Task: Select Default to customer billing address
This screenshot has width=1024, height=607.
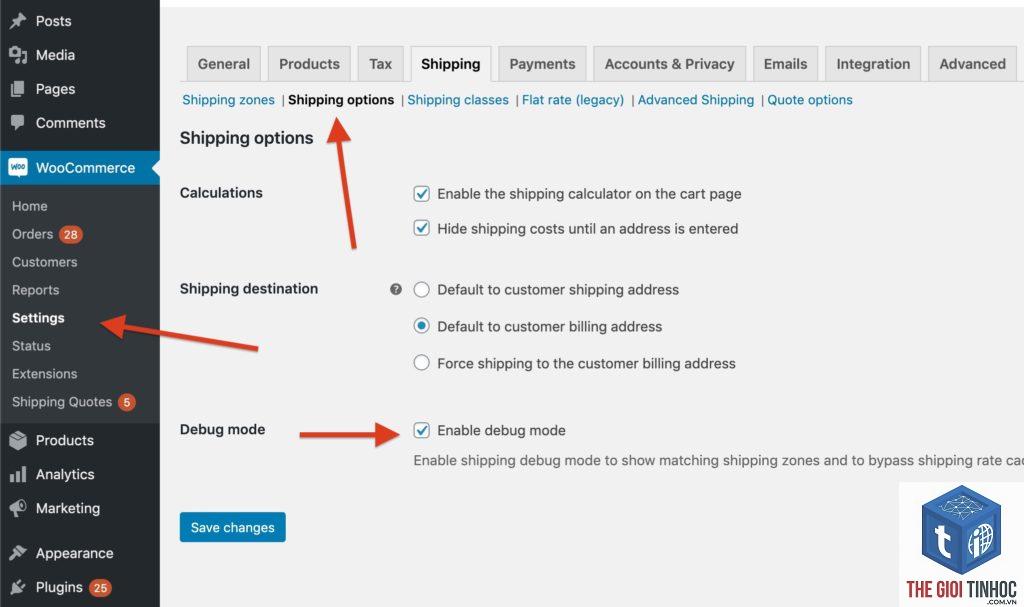Action: click(x=422, y=326)
